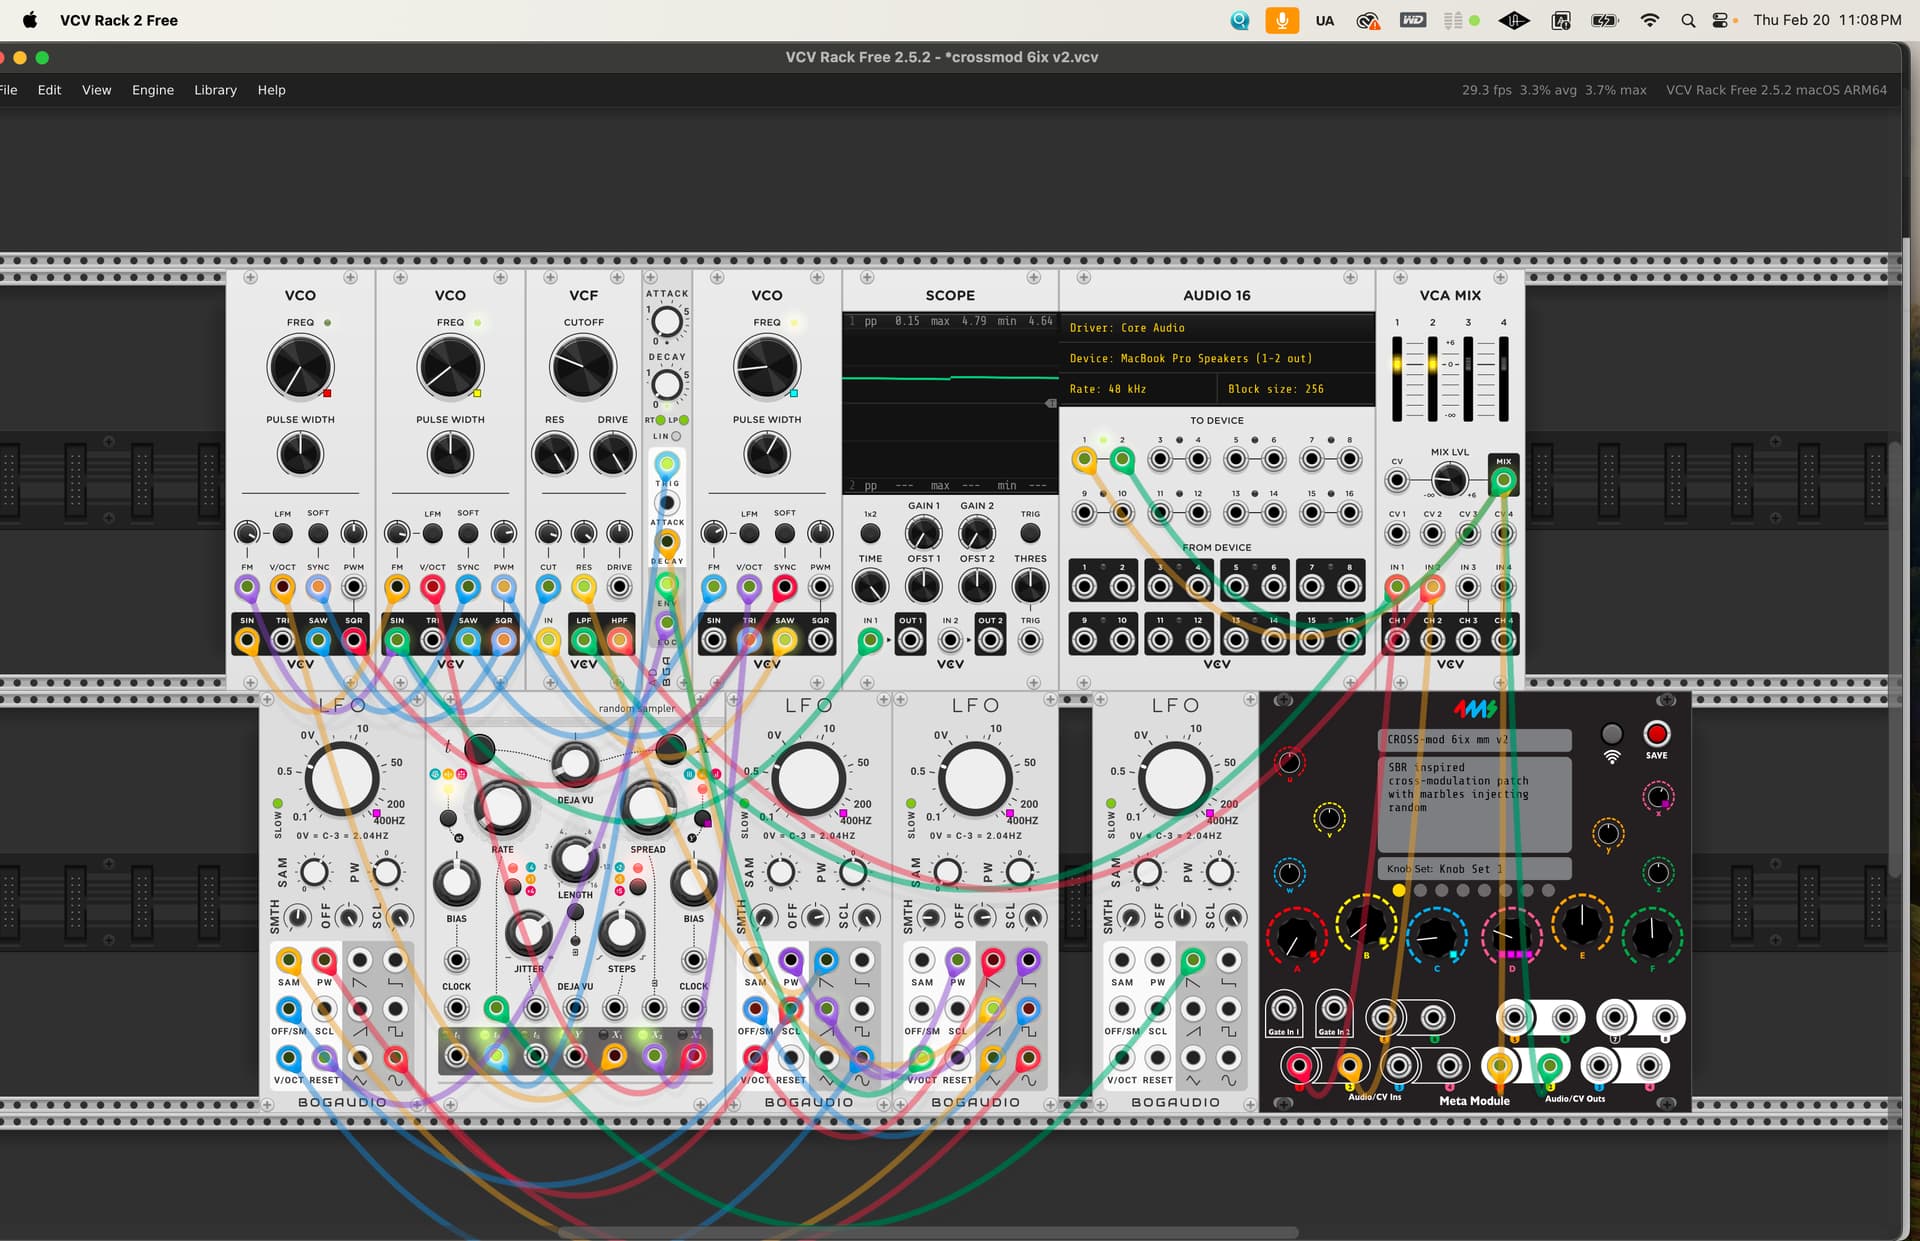Toggle SLOW mode on the leftmost LFO
The width and height of the screenshot is (1920, 1241).
(x=278, y=803)
